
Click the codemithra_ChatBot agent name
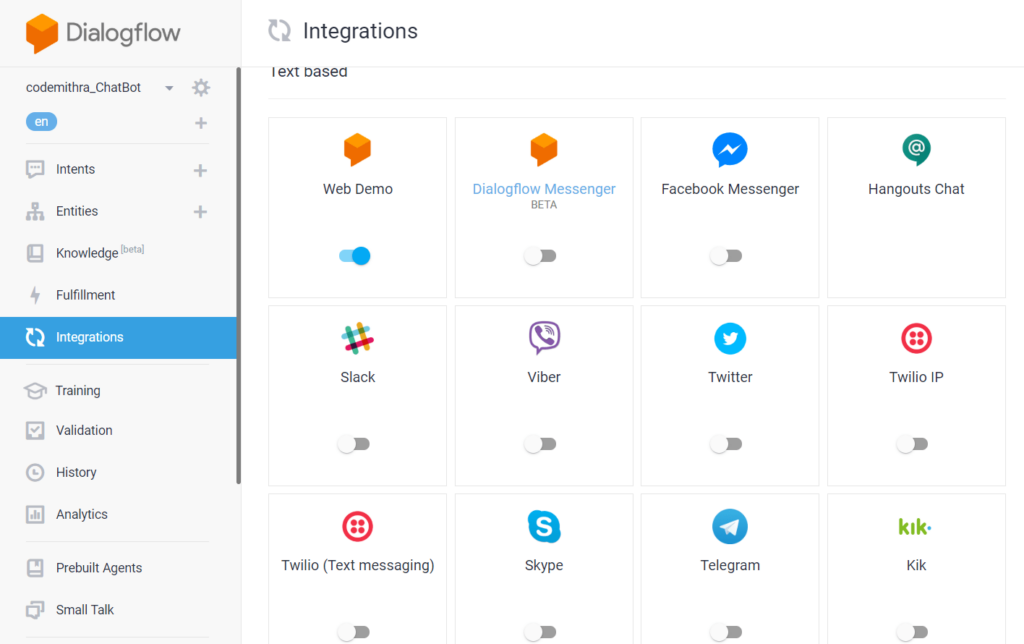(x=84, y=88)
